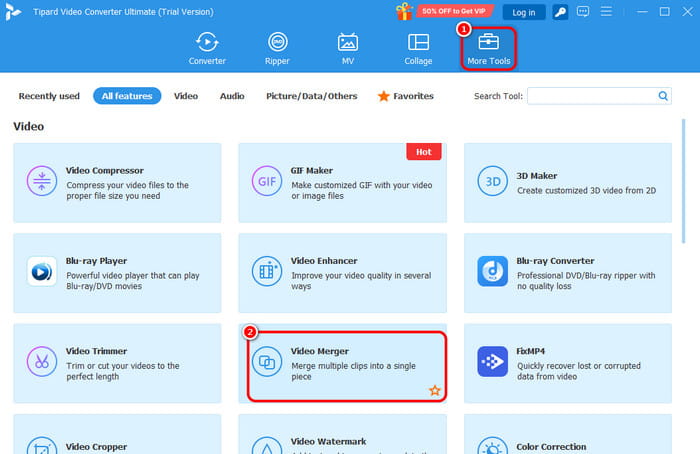Open the feedback chat icon
This screenshot has height=454, width=700.
(x=583, y=12)
